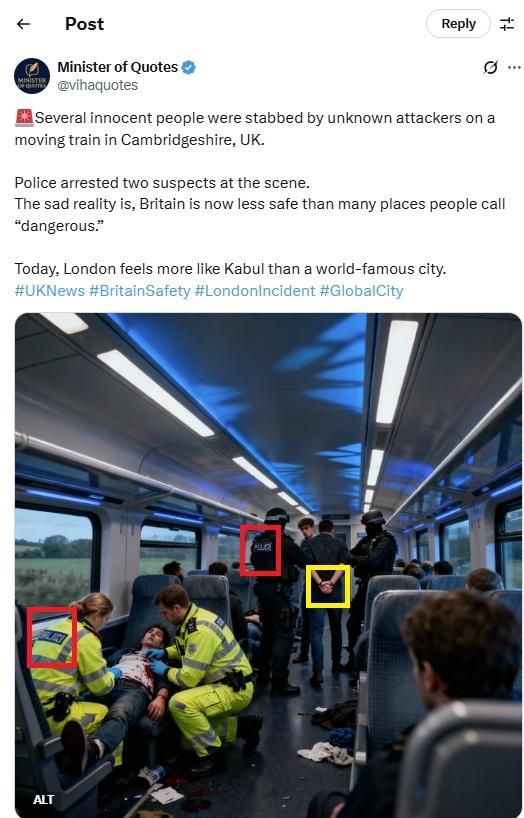Click red box around officer's POLICE vest
524x818 pixels.
(260, 550)
